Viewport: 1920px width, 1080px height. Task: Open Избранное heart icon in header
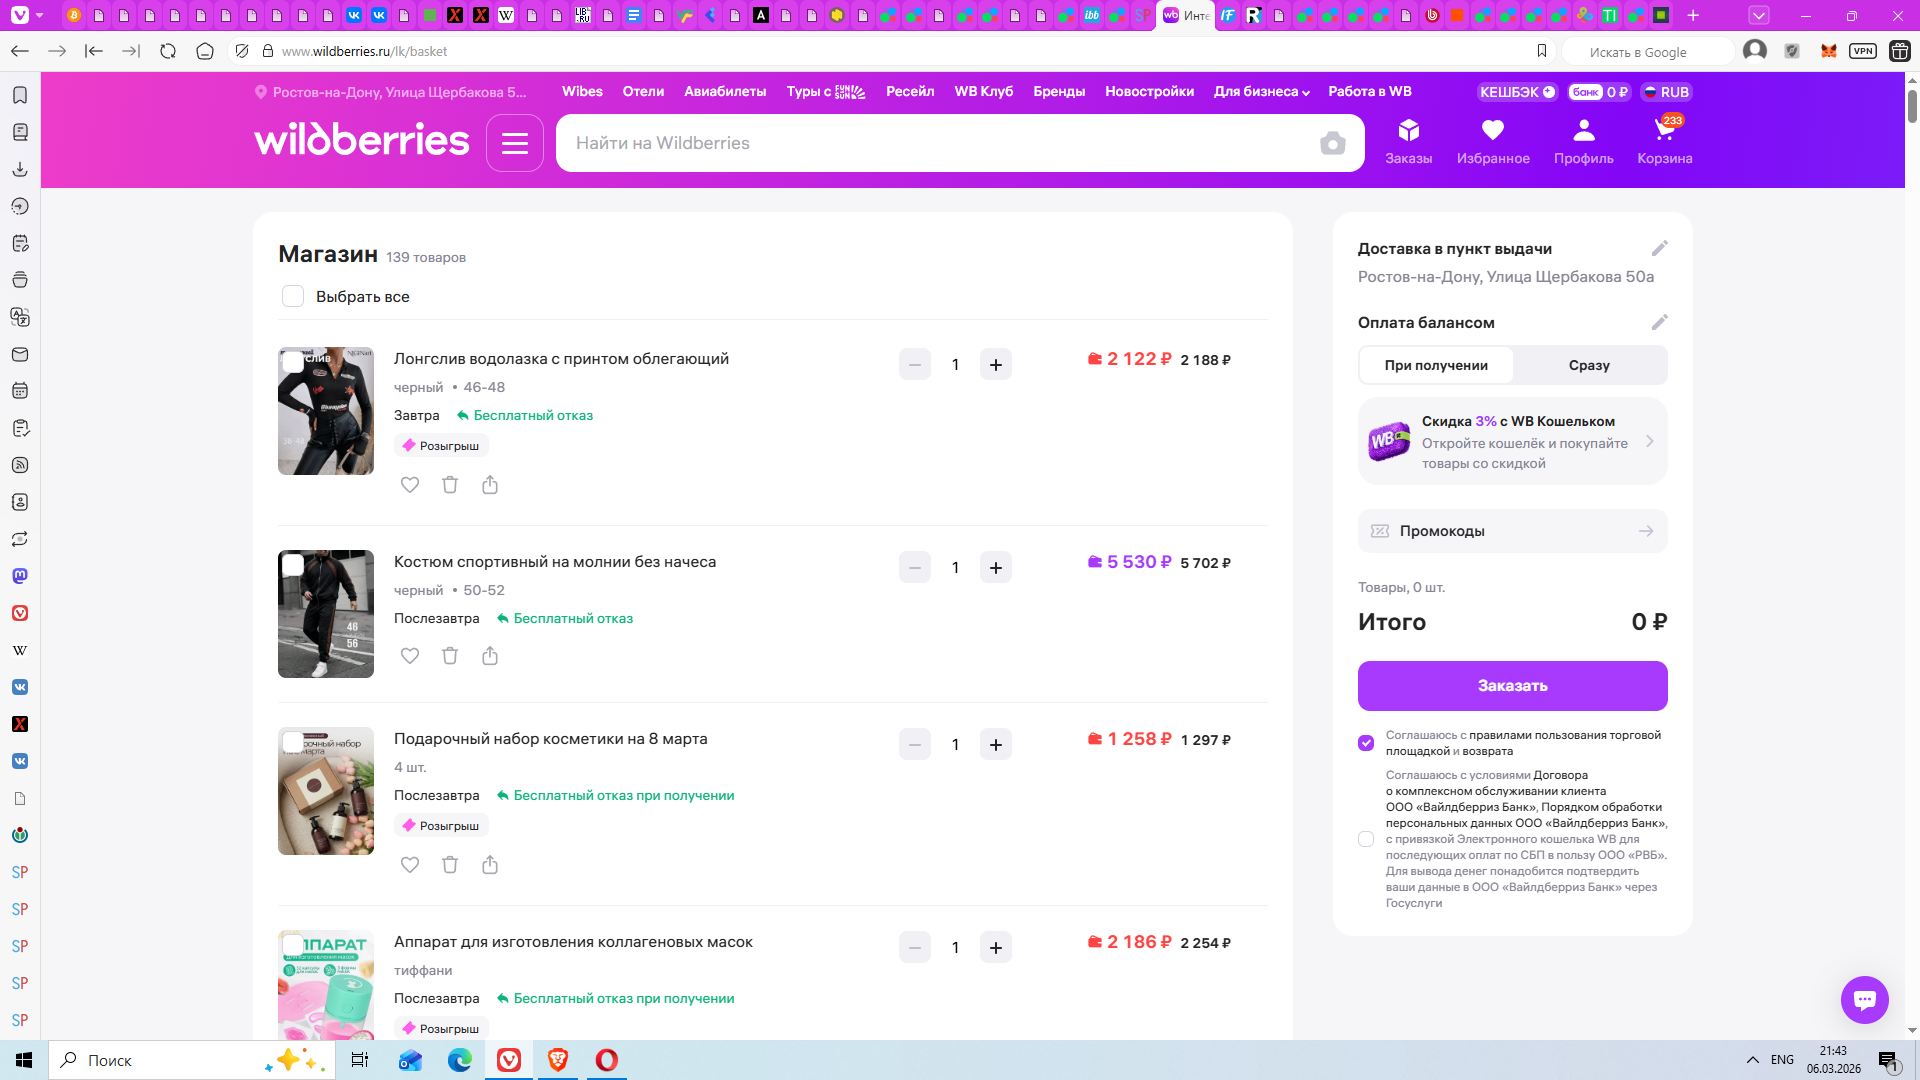click(x=1492, y=131)
